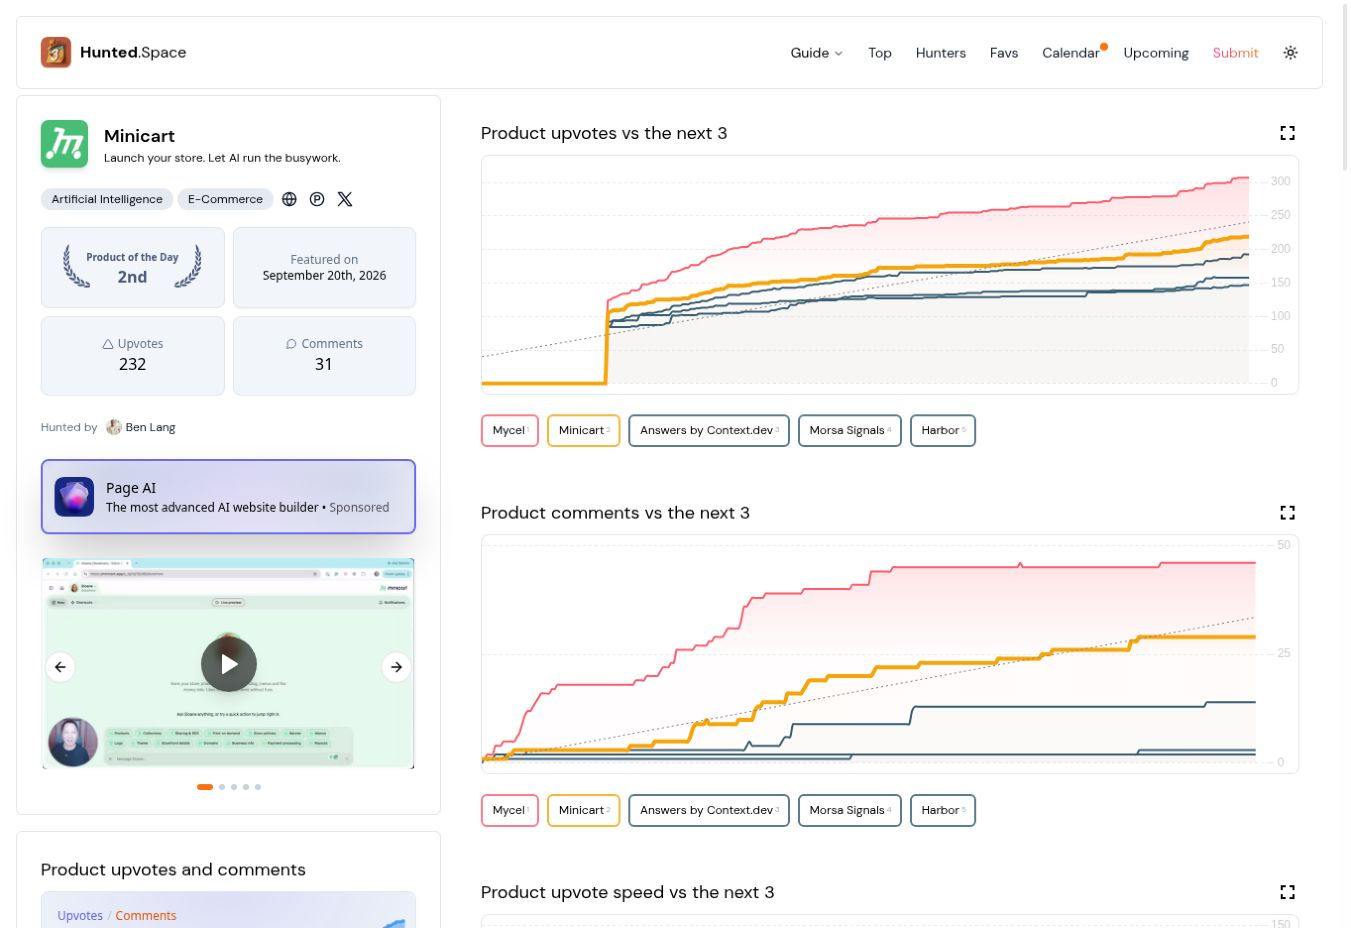Select the Artificial Intelligence tag
1351x928 pixels.
coord(107,199)
